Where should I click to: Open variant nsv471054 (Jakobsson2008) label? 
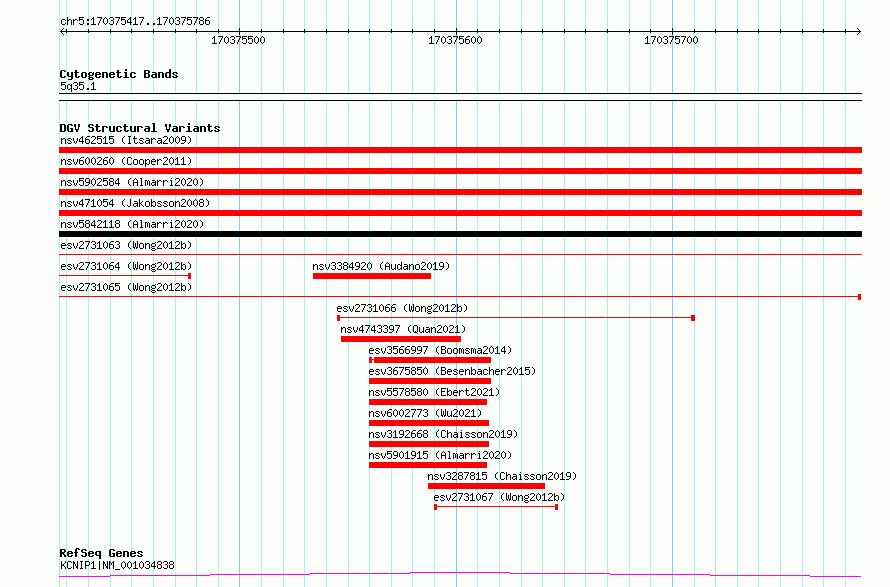click(135, 203)
